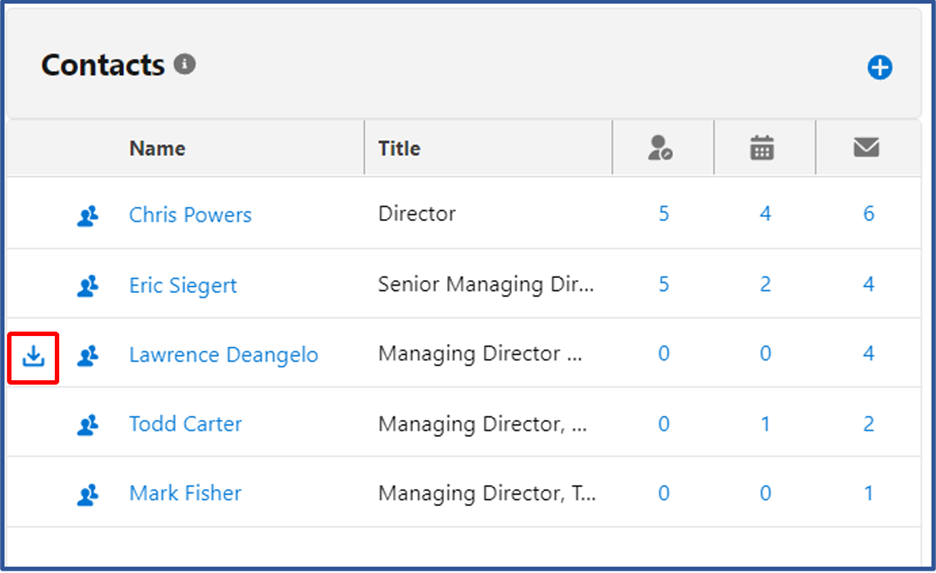Open Mark Fisher contact link
The width and height of the screenshot is (936, 573).
point(186,494)
